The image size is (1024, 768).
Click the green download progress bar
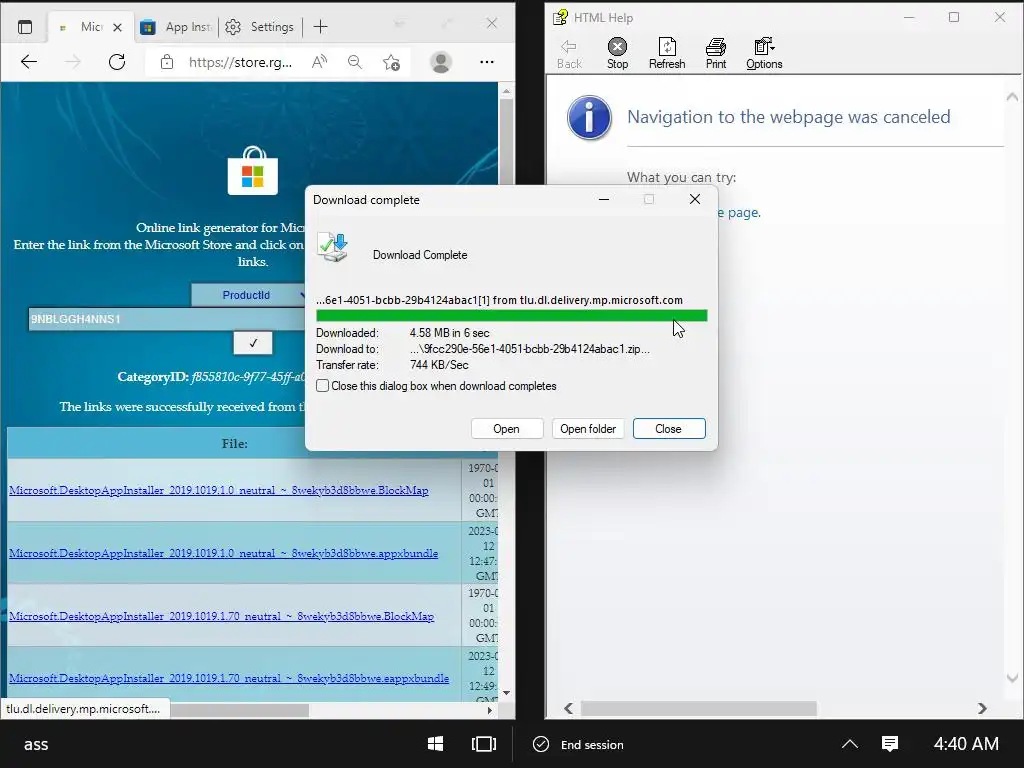click(x=511, y=316)
